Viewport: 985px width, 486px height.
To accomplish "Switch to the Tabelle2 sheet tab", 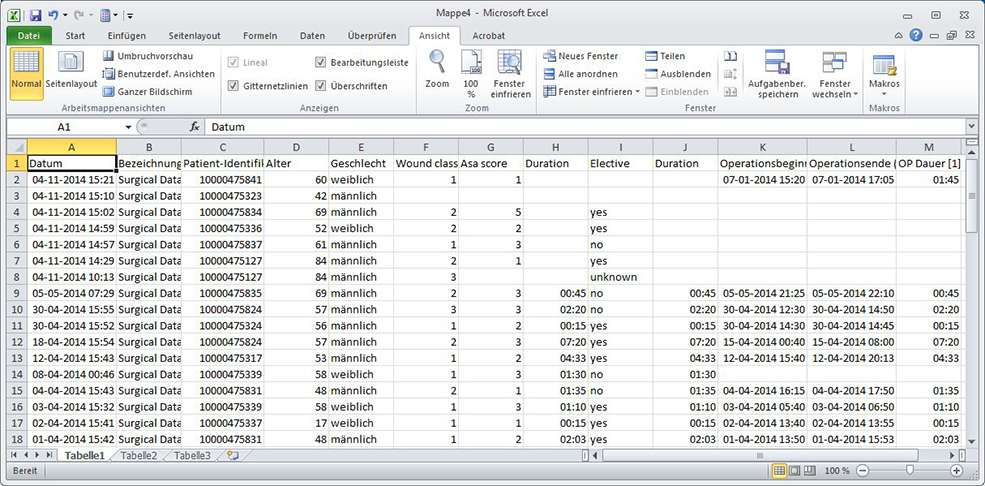I will [139, 456].
